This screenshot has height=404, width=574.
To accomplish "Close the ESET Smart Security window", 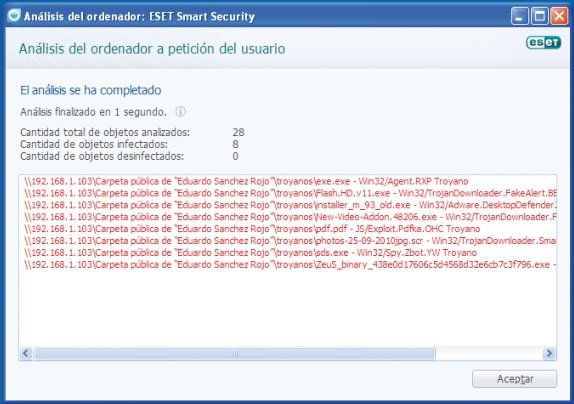I will [x=559, y=16].
